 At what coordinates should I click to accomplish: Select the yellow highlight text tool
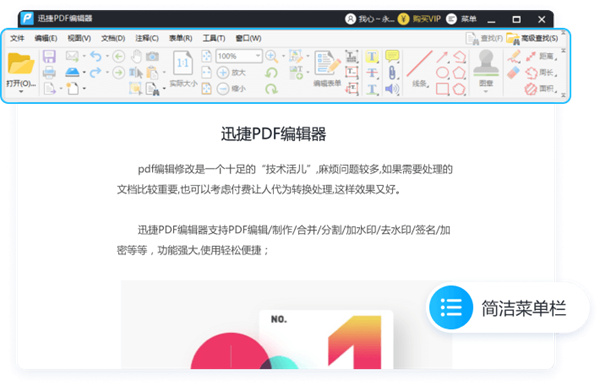372,57
